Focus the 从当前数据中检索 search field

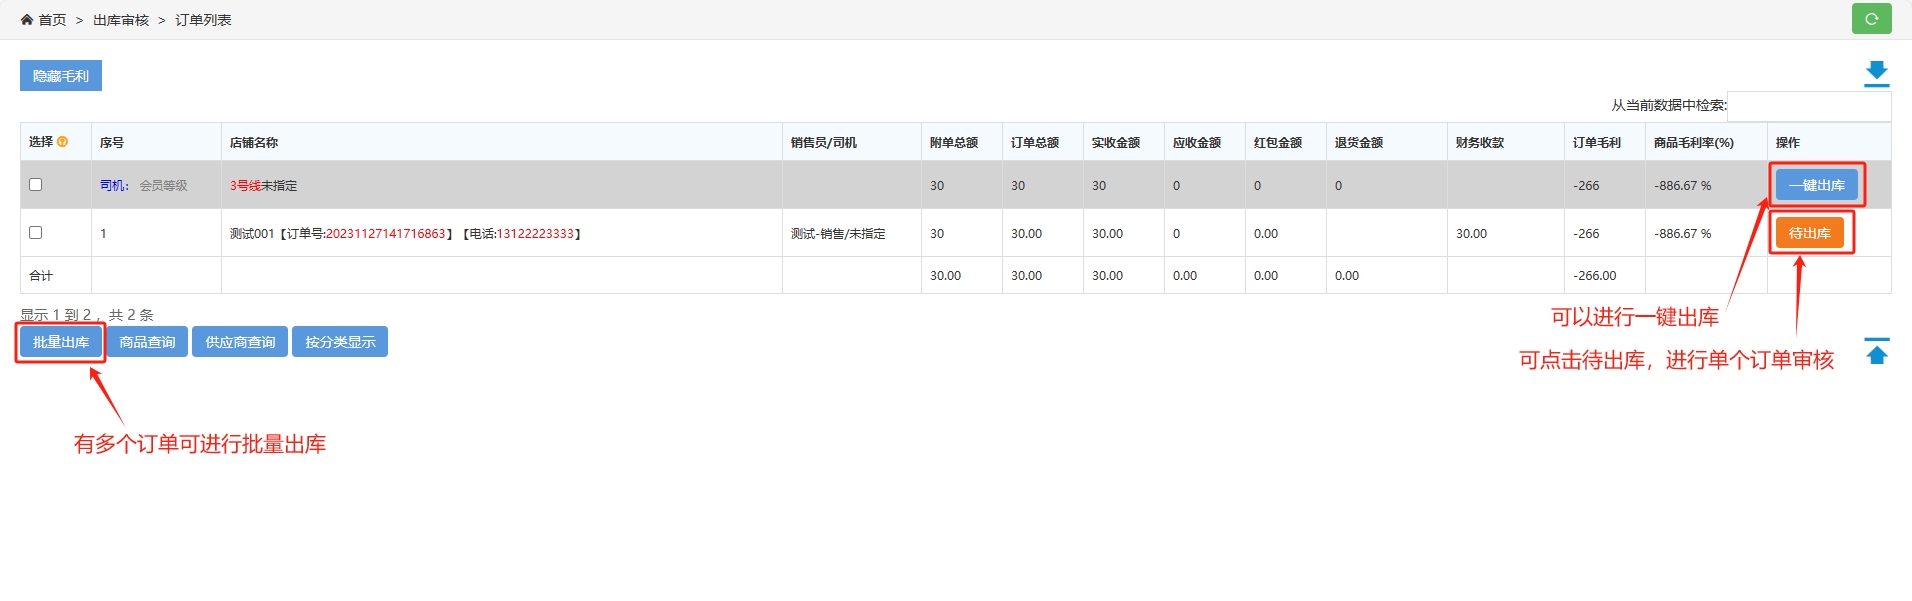(1809, 106)
